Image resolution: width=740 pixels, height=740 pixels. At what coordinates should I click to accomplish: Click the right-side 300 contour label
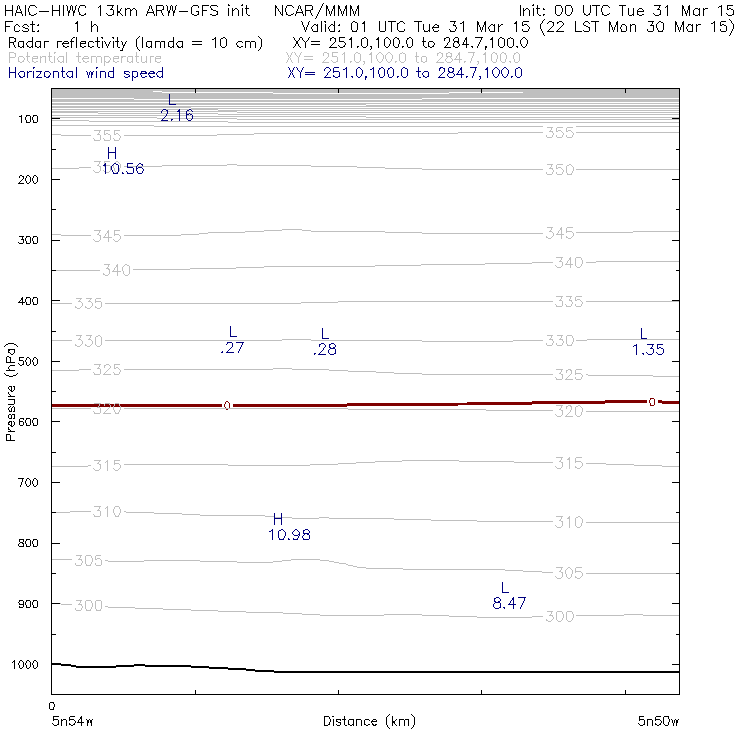(560, 616)
